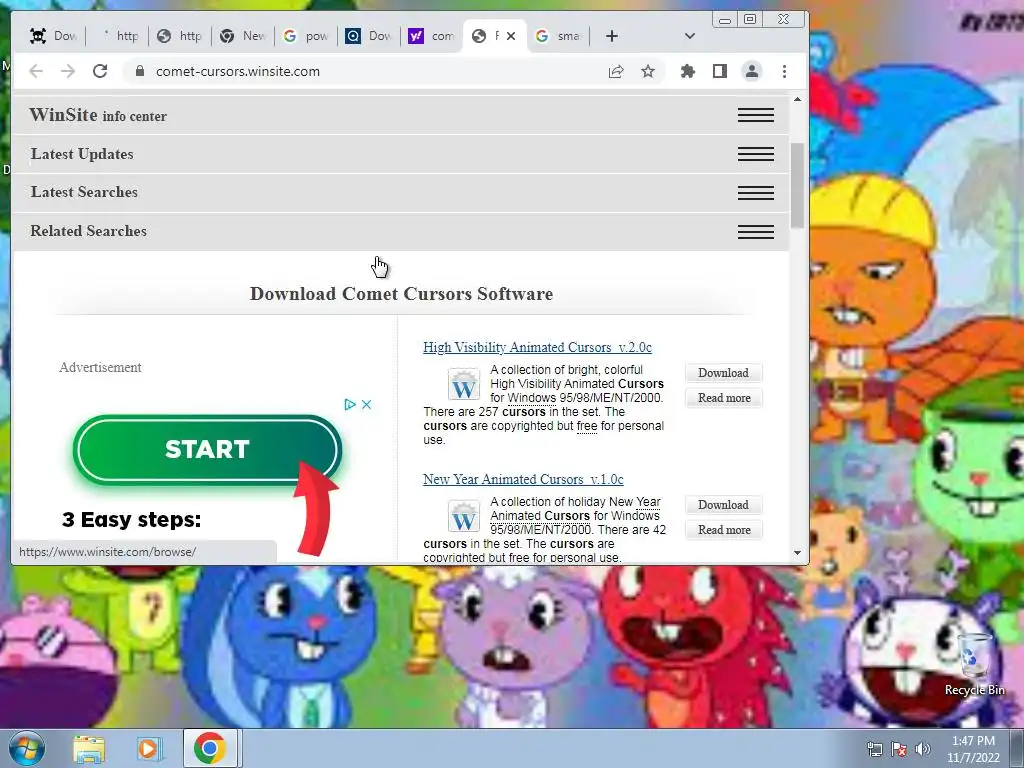
Task: Expand the WinSite info center hamburger menu
Action: [756, 116]
